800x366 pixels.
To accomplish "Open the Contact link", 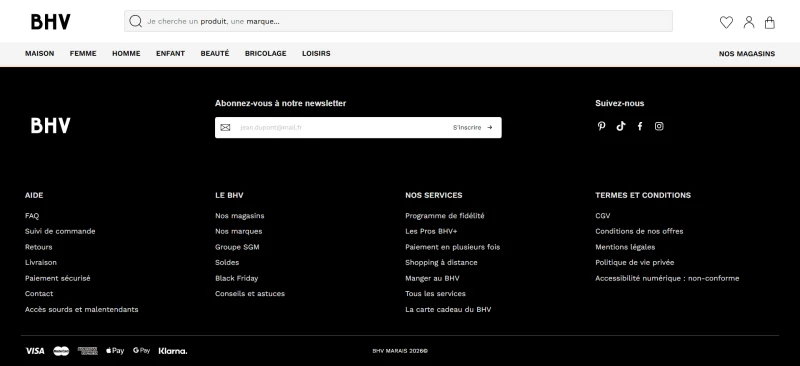I will tap(39, 294).
